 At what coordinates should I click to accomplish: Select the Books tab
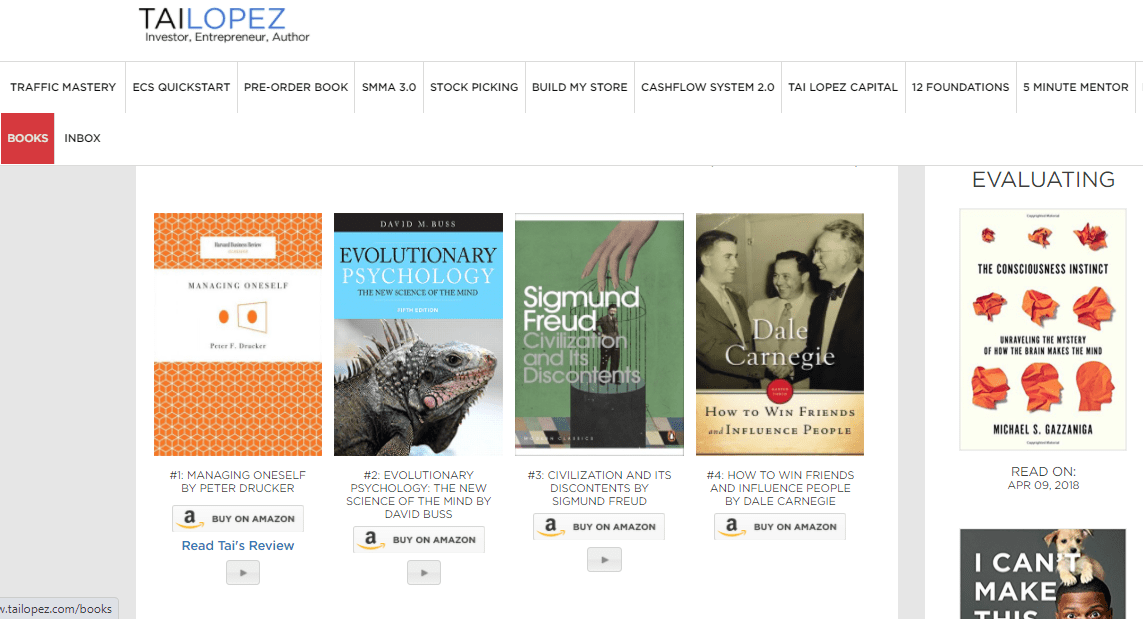28,138
